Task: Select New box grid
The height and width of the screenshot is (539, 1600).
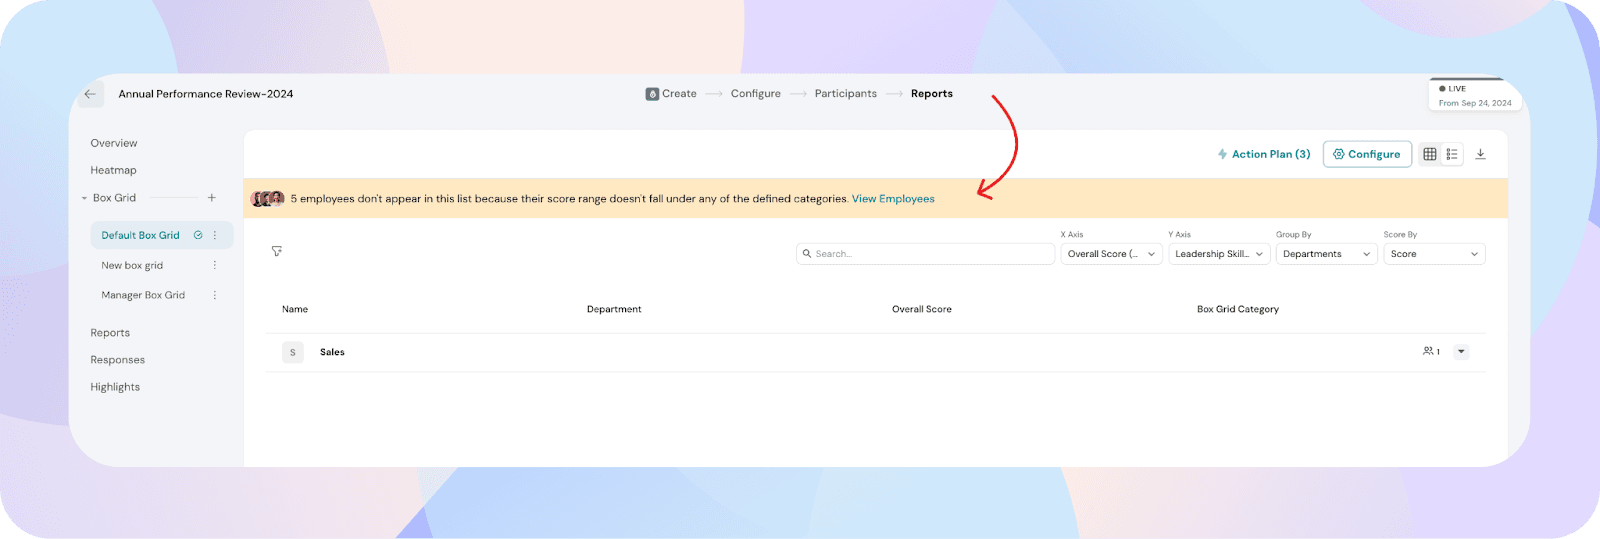Action: [x=132, y=265]
